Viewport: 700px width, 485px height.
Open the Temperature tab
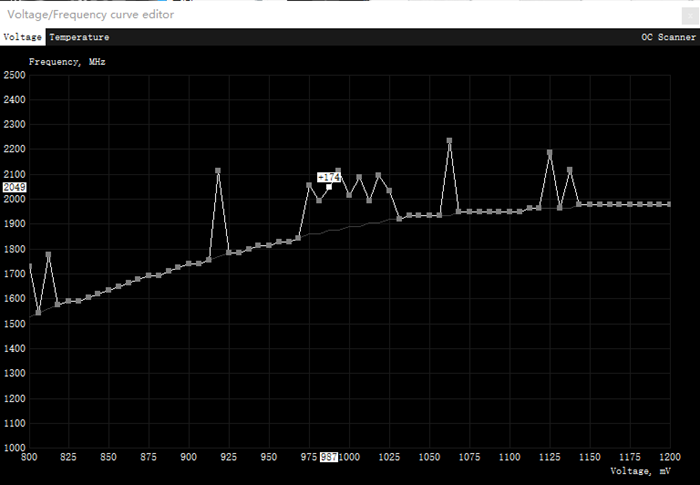pos(79,37)
